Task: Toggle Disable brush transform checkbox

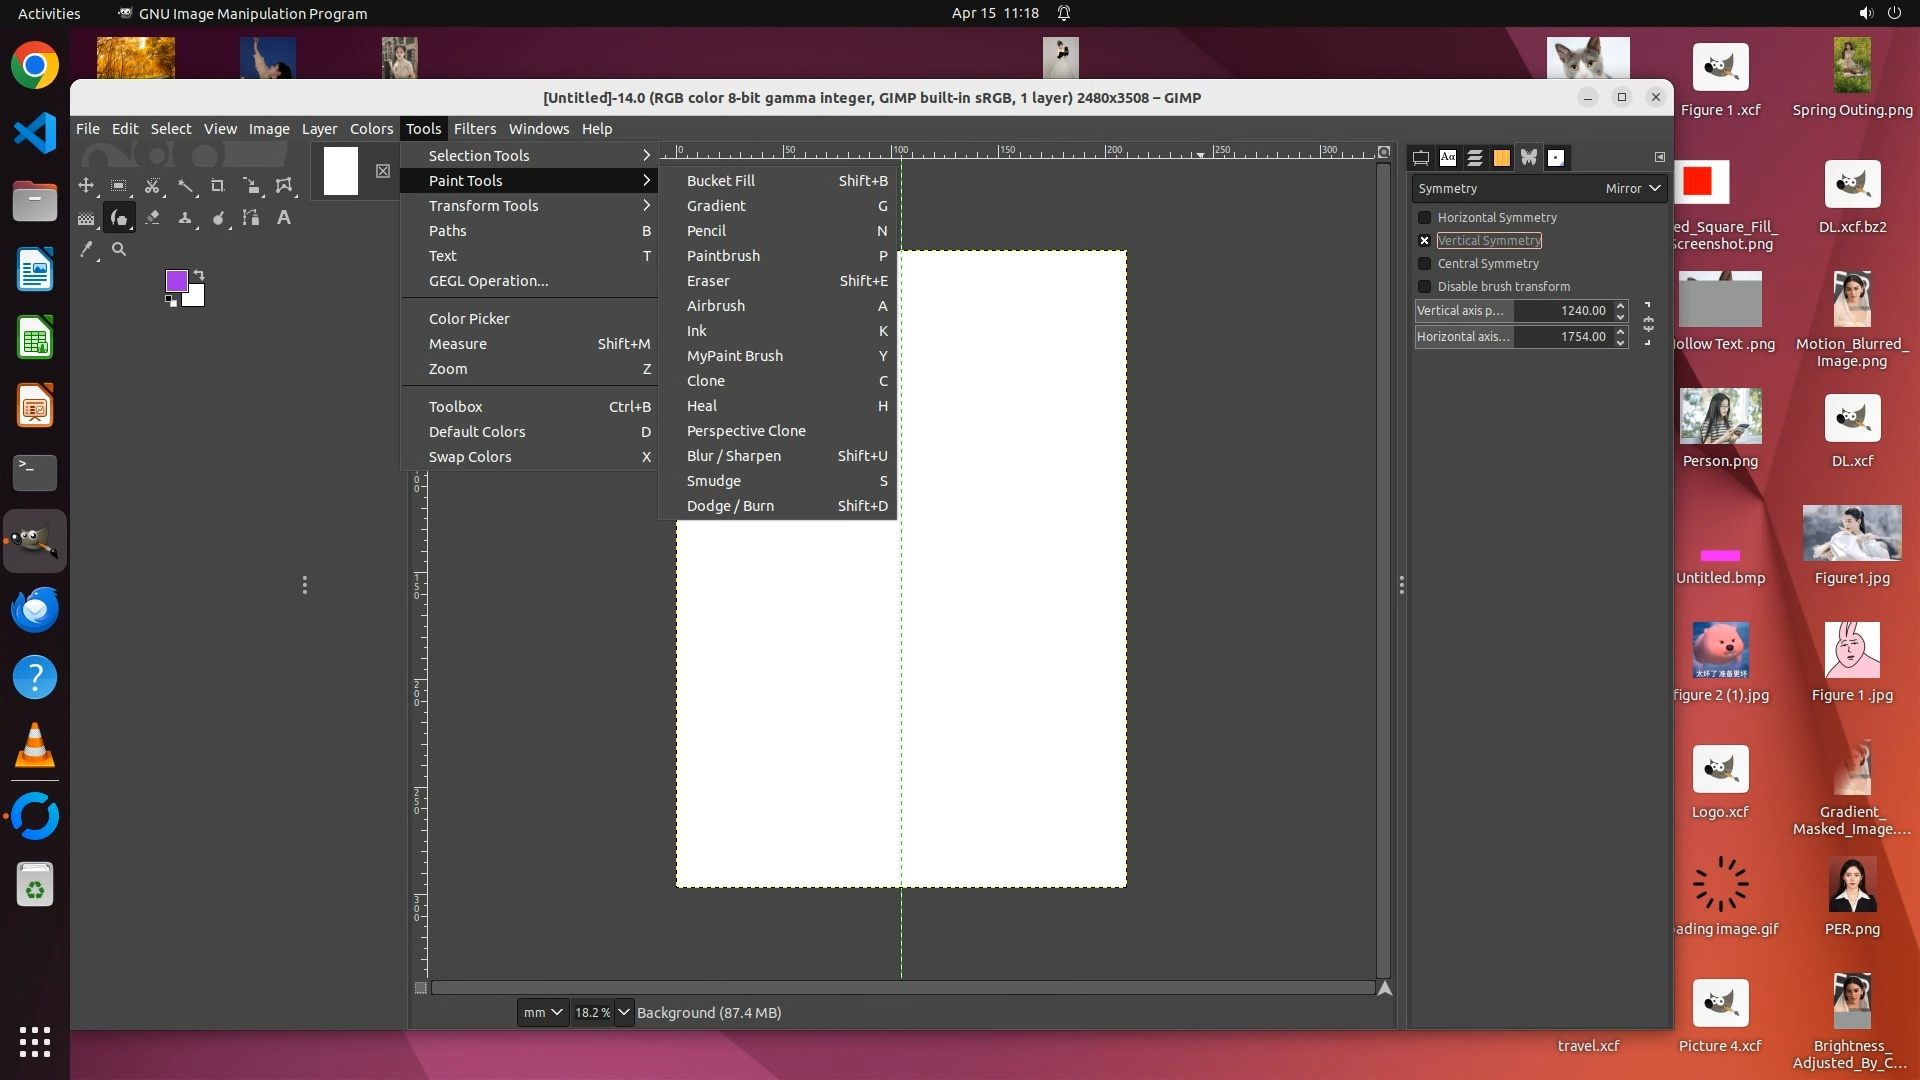Action: click(x=1425, y=287)
